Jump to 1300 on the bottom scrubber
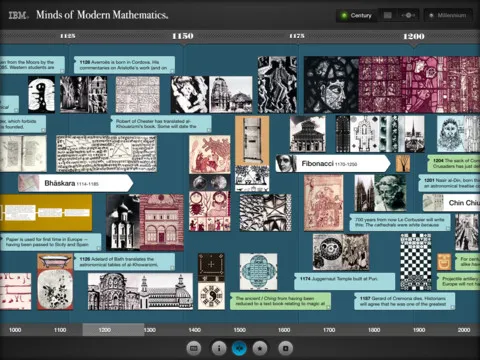This screenshot has height=360, width=480. coord(150,330)
